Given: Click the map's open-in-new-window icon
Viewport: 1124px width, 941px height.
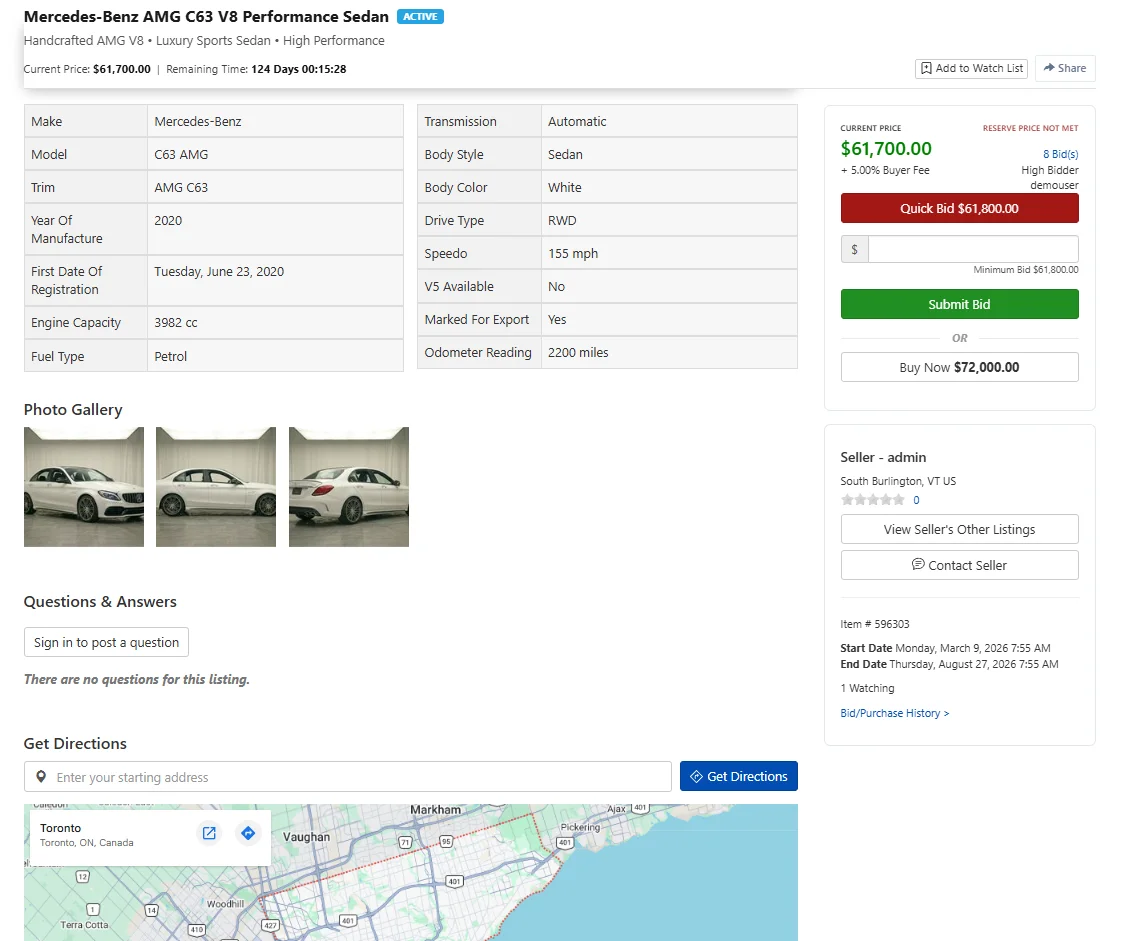Looking at the screenshot, I should coord(209,833).
